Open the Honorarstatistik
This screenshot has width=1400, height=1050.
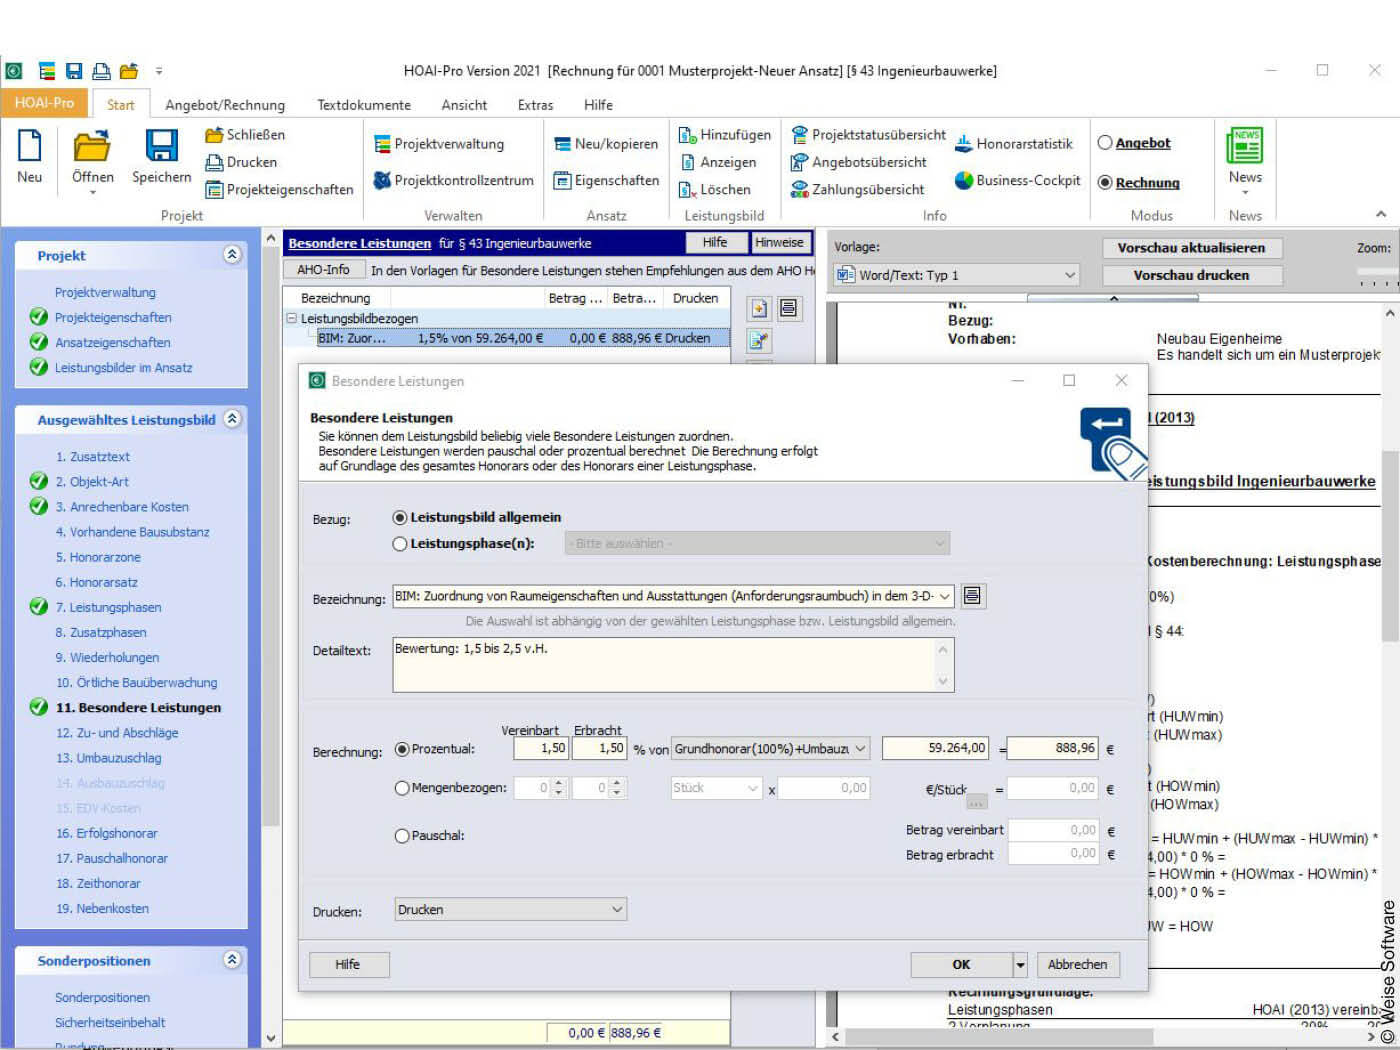pyautogui.click(x=1016, y=143)
